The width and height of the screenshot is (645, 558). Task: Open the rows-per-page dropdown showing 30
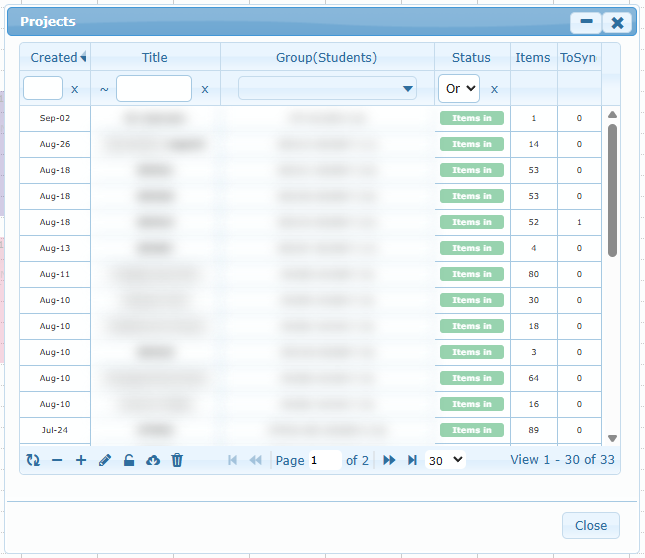445,460
